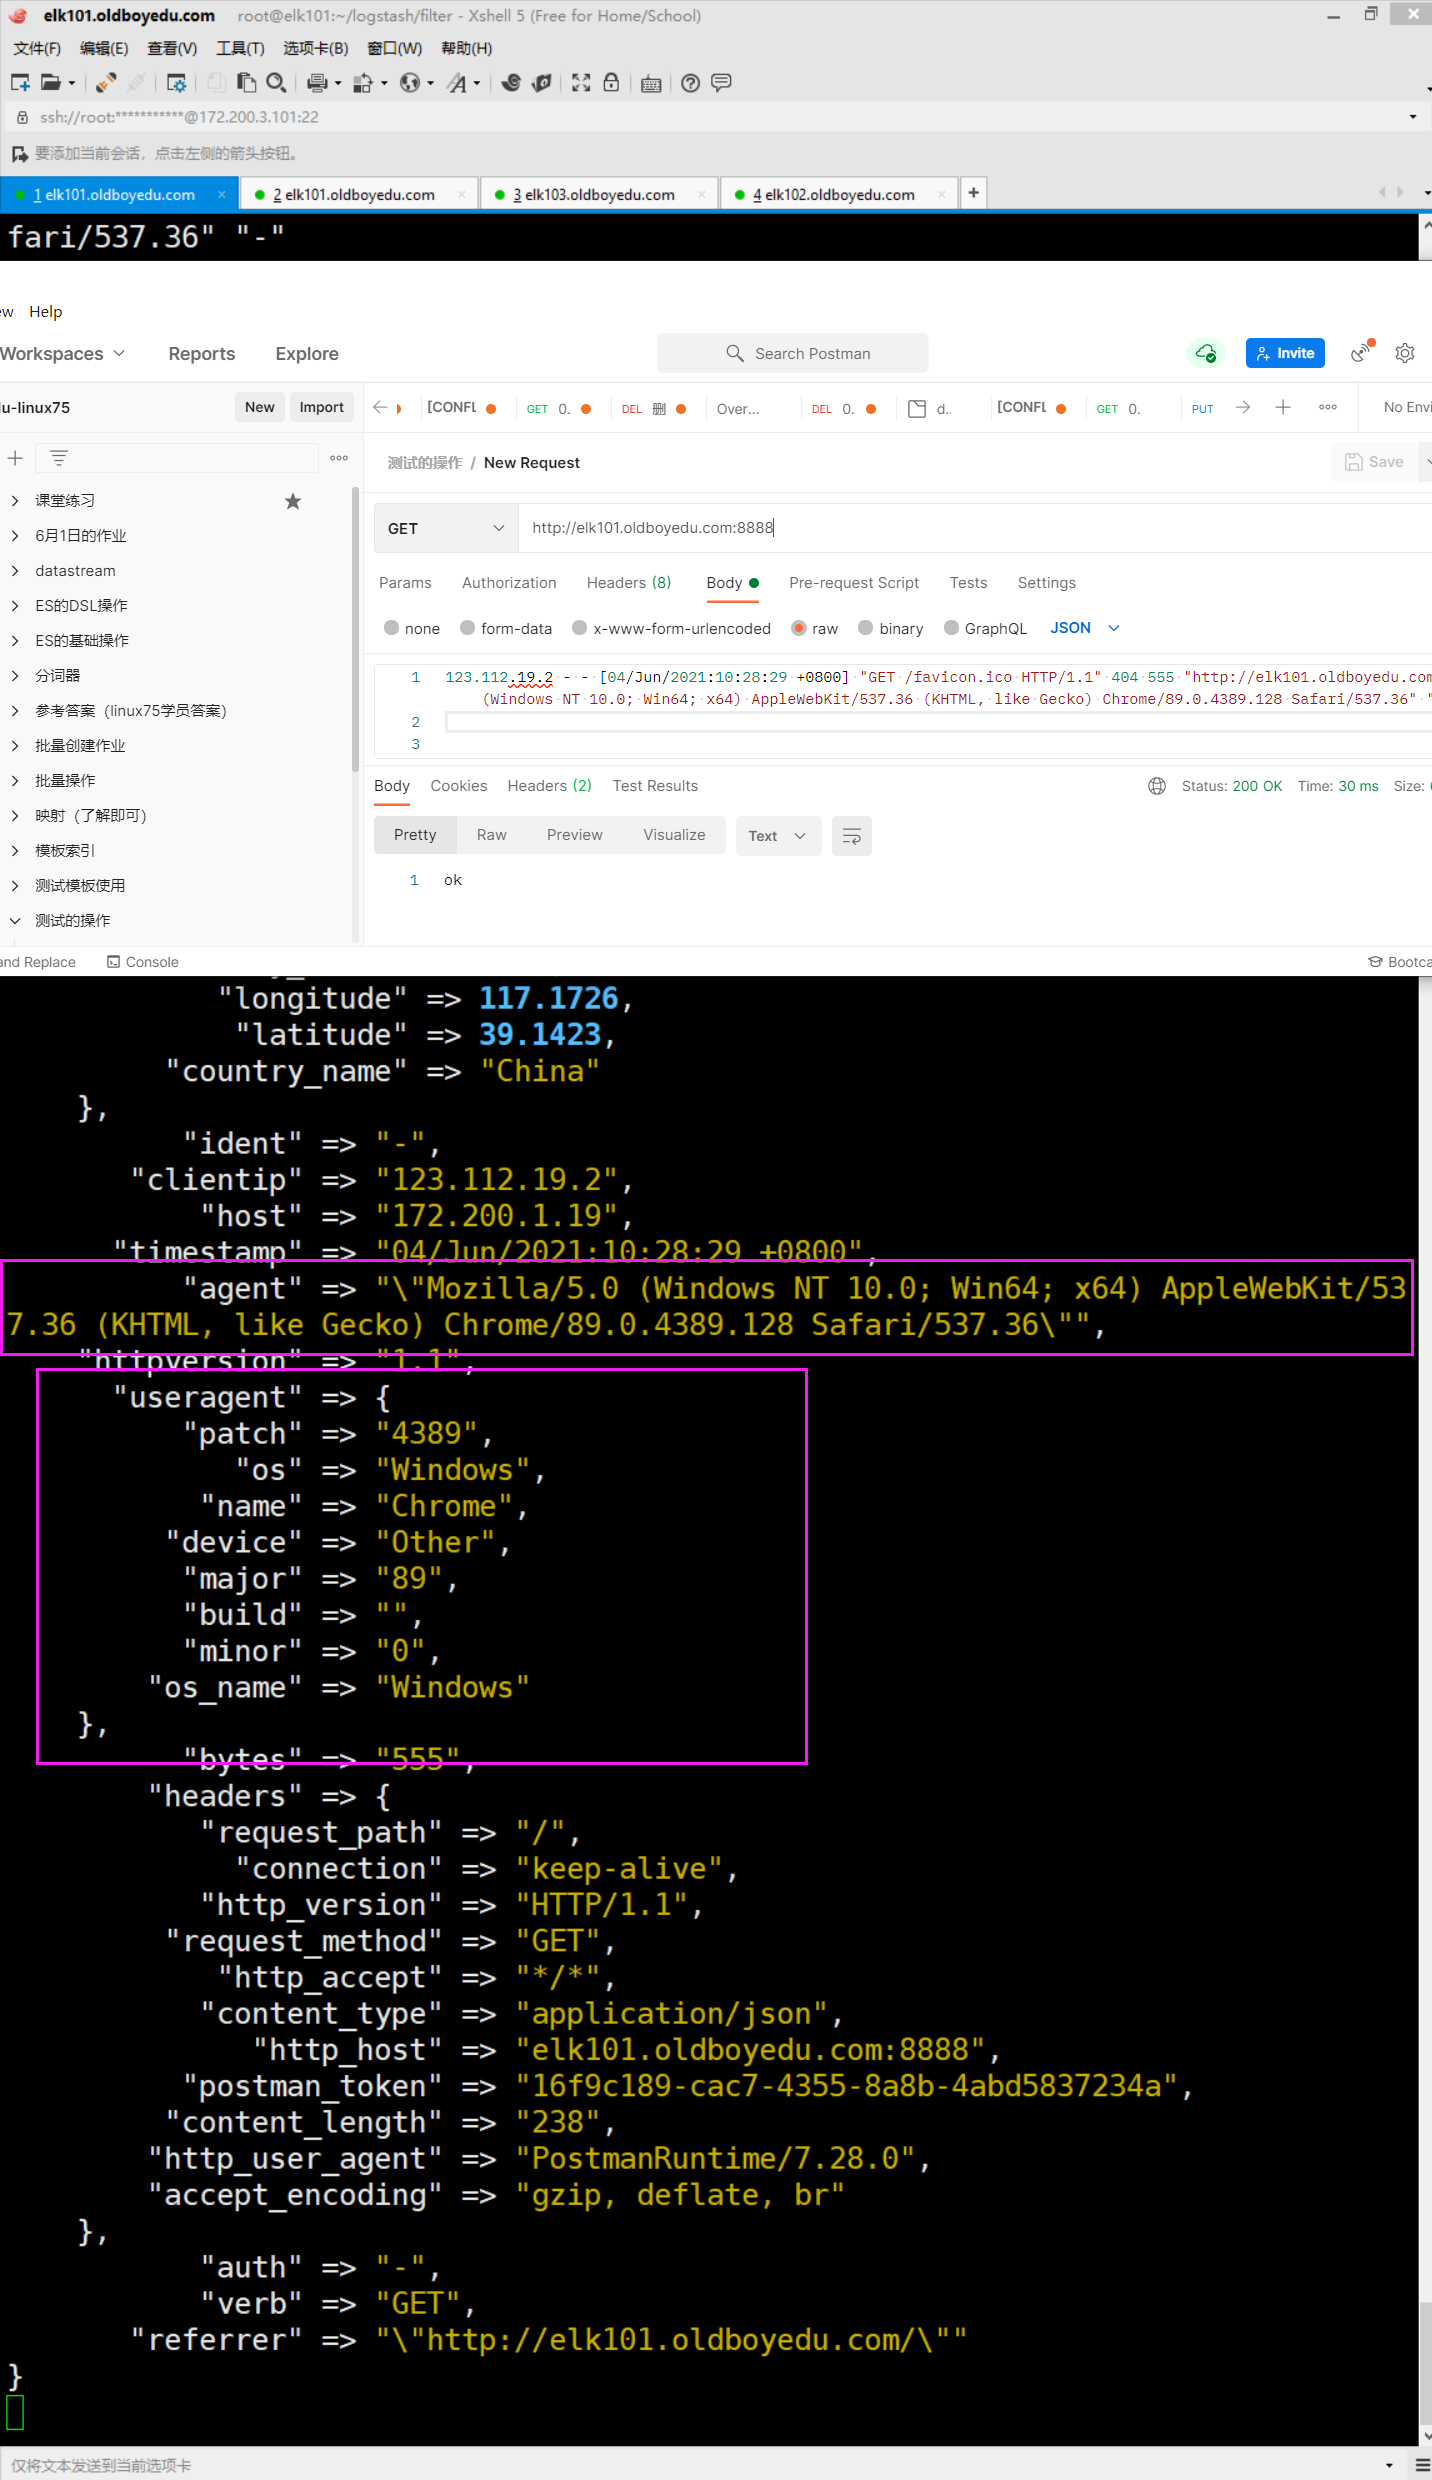The width and height of the screenshot is (1432, 2480).
Task: Click the request URL input field
Action: pos(975,528)
